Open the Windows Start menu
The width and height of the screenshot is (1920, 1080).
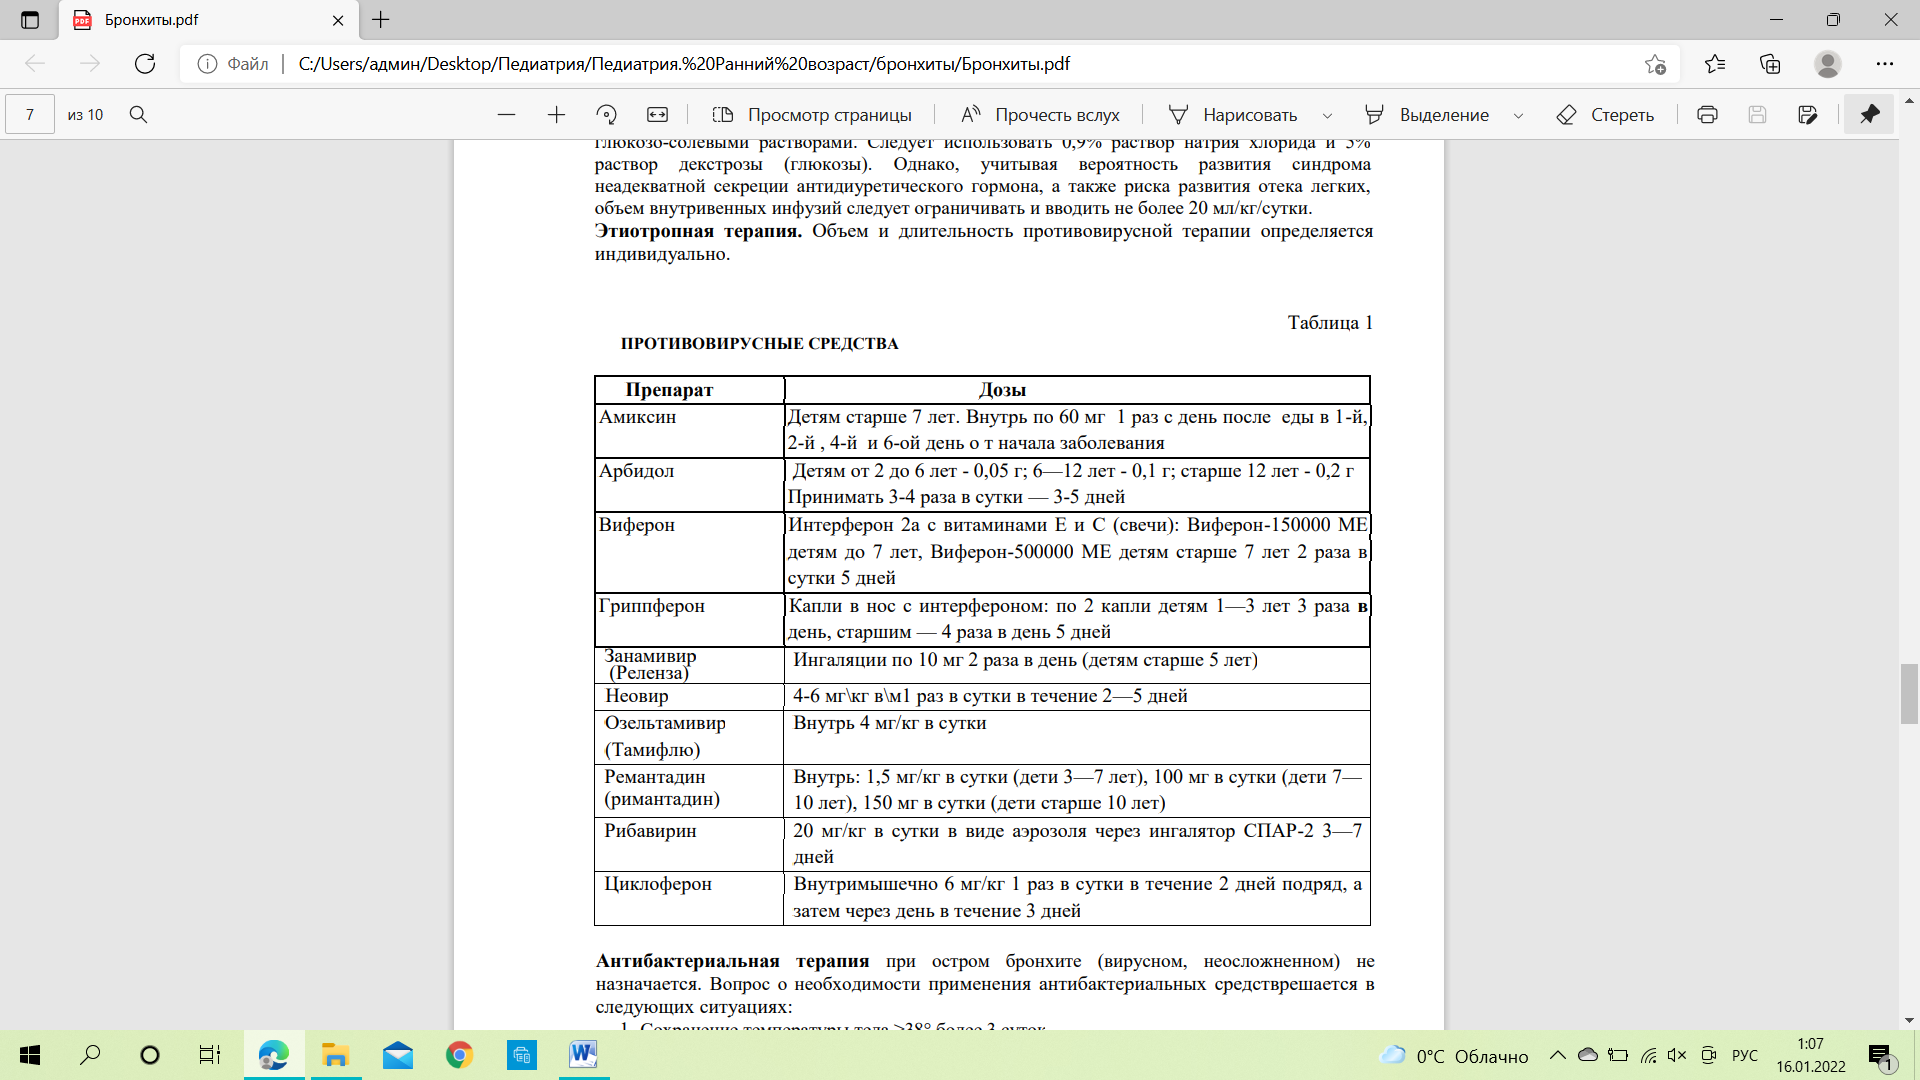click(x=30, y=1055)
